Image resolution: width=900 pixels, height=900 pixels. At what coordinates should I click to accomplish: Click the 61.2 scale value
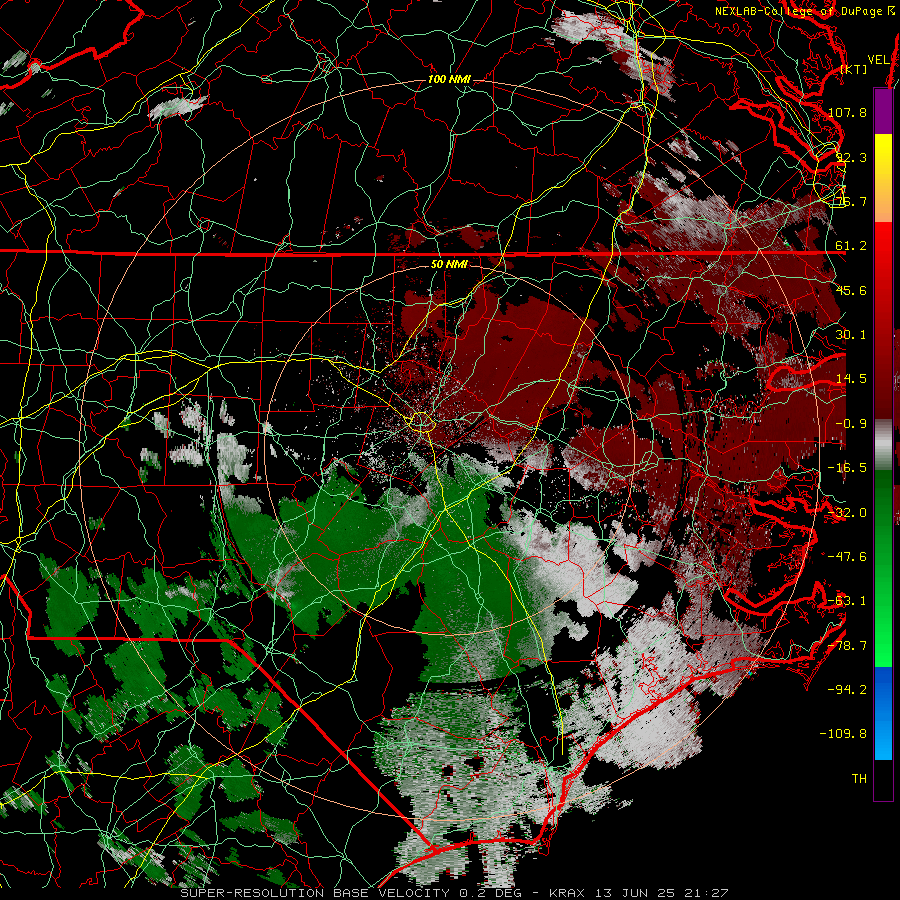pos(851,246)
